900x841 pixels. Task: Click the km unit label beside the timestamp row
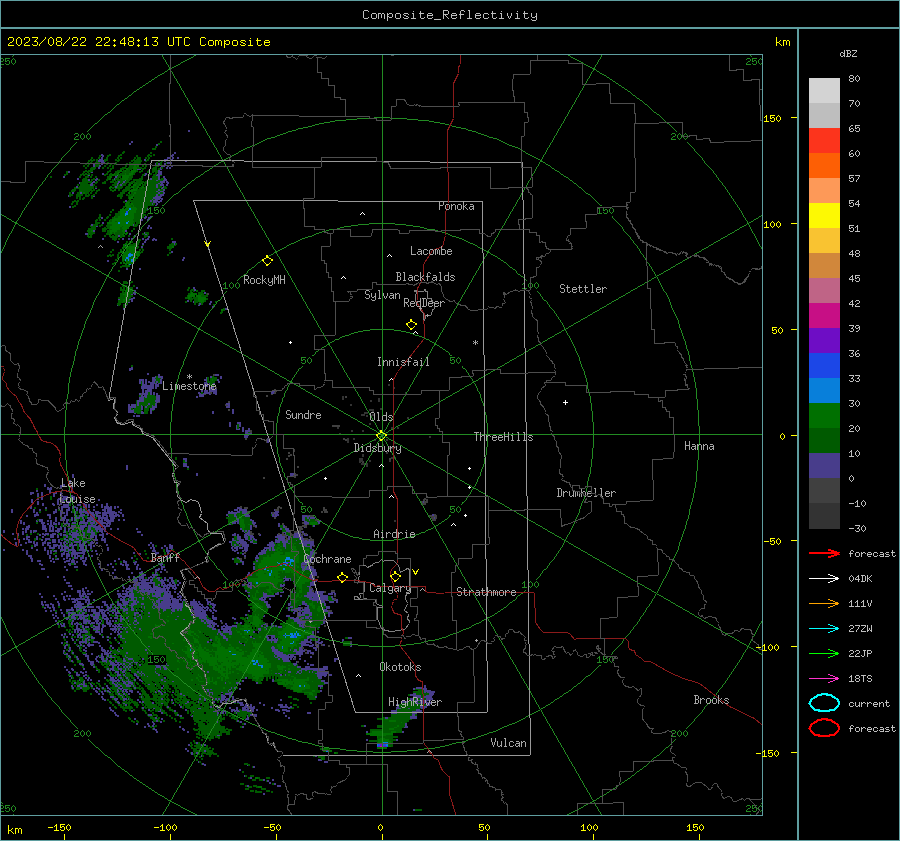[782, 42]
